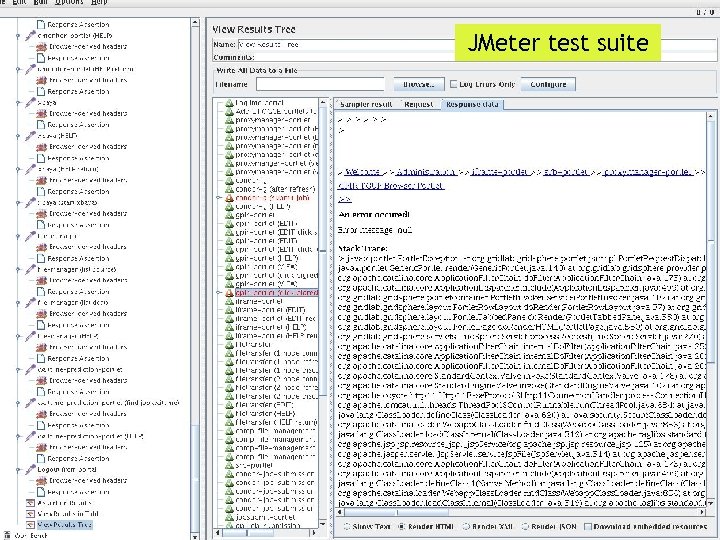
Task: Select the Render JSON radio button
Action: [525, 527]
